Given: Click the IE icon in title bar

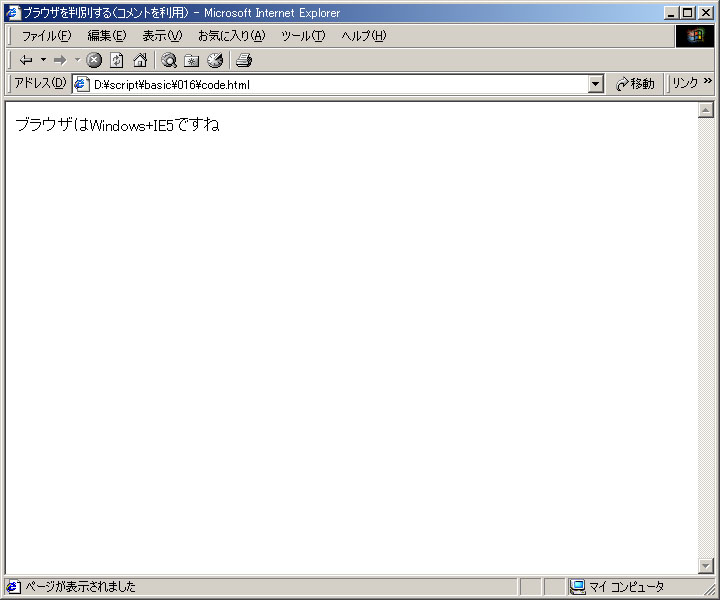Looking at the screenshot, I should 13,12.
